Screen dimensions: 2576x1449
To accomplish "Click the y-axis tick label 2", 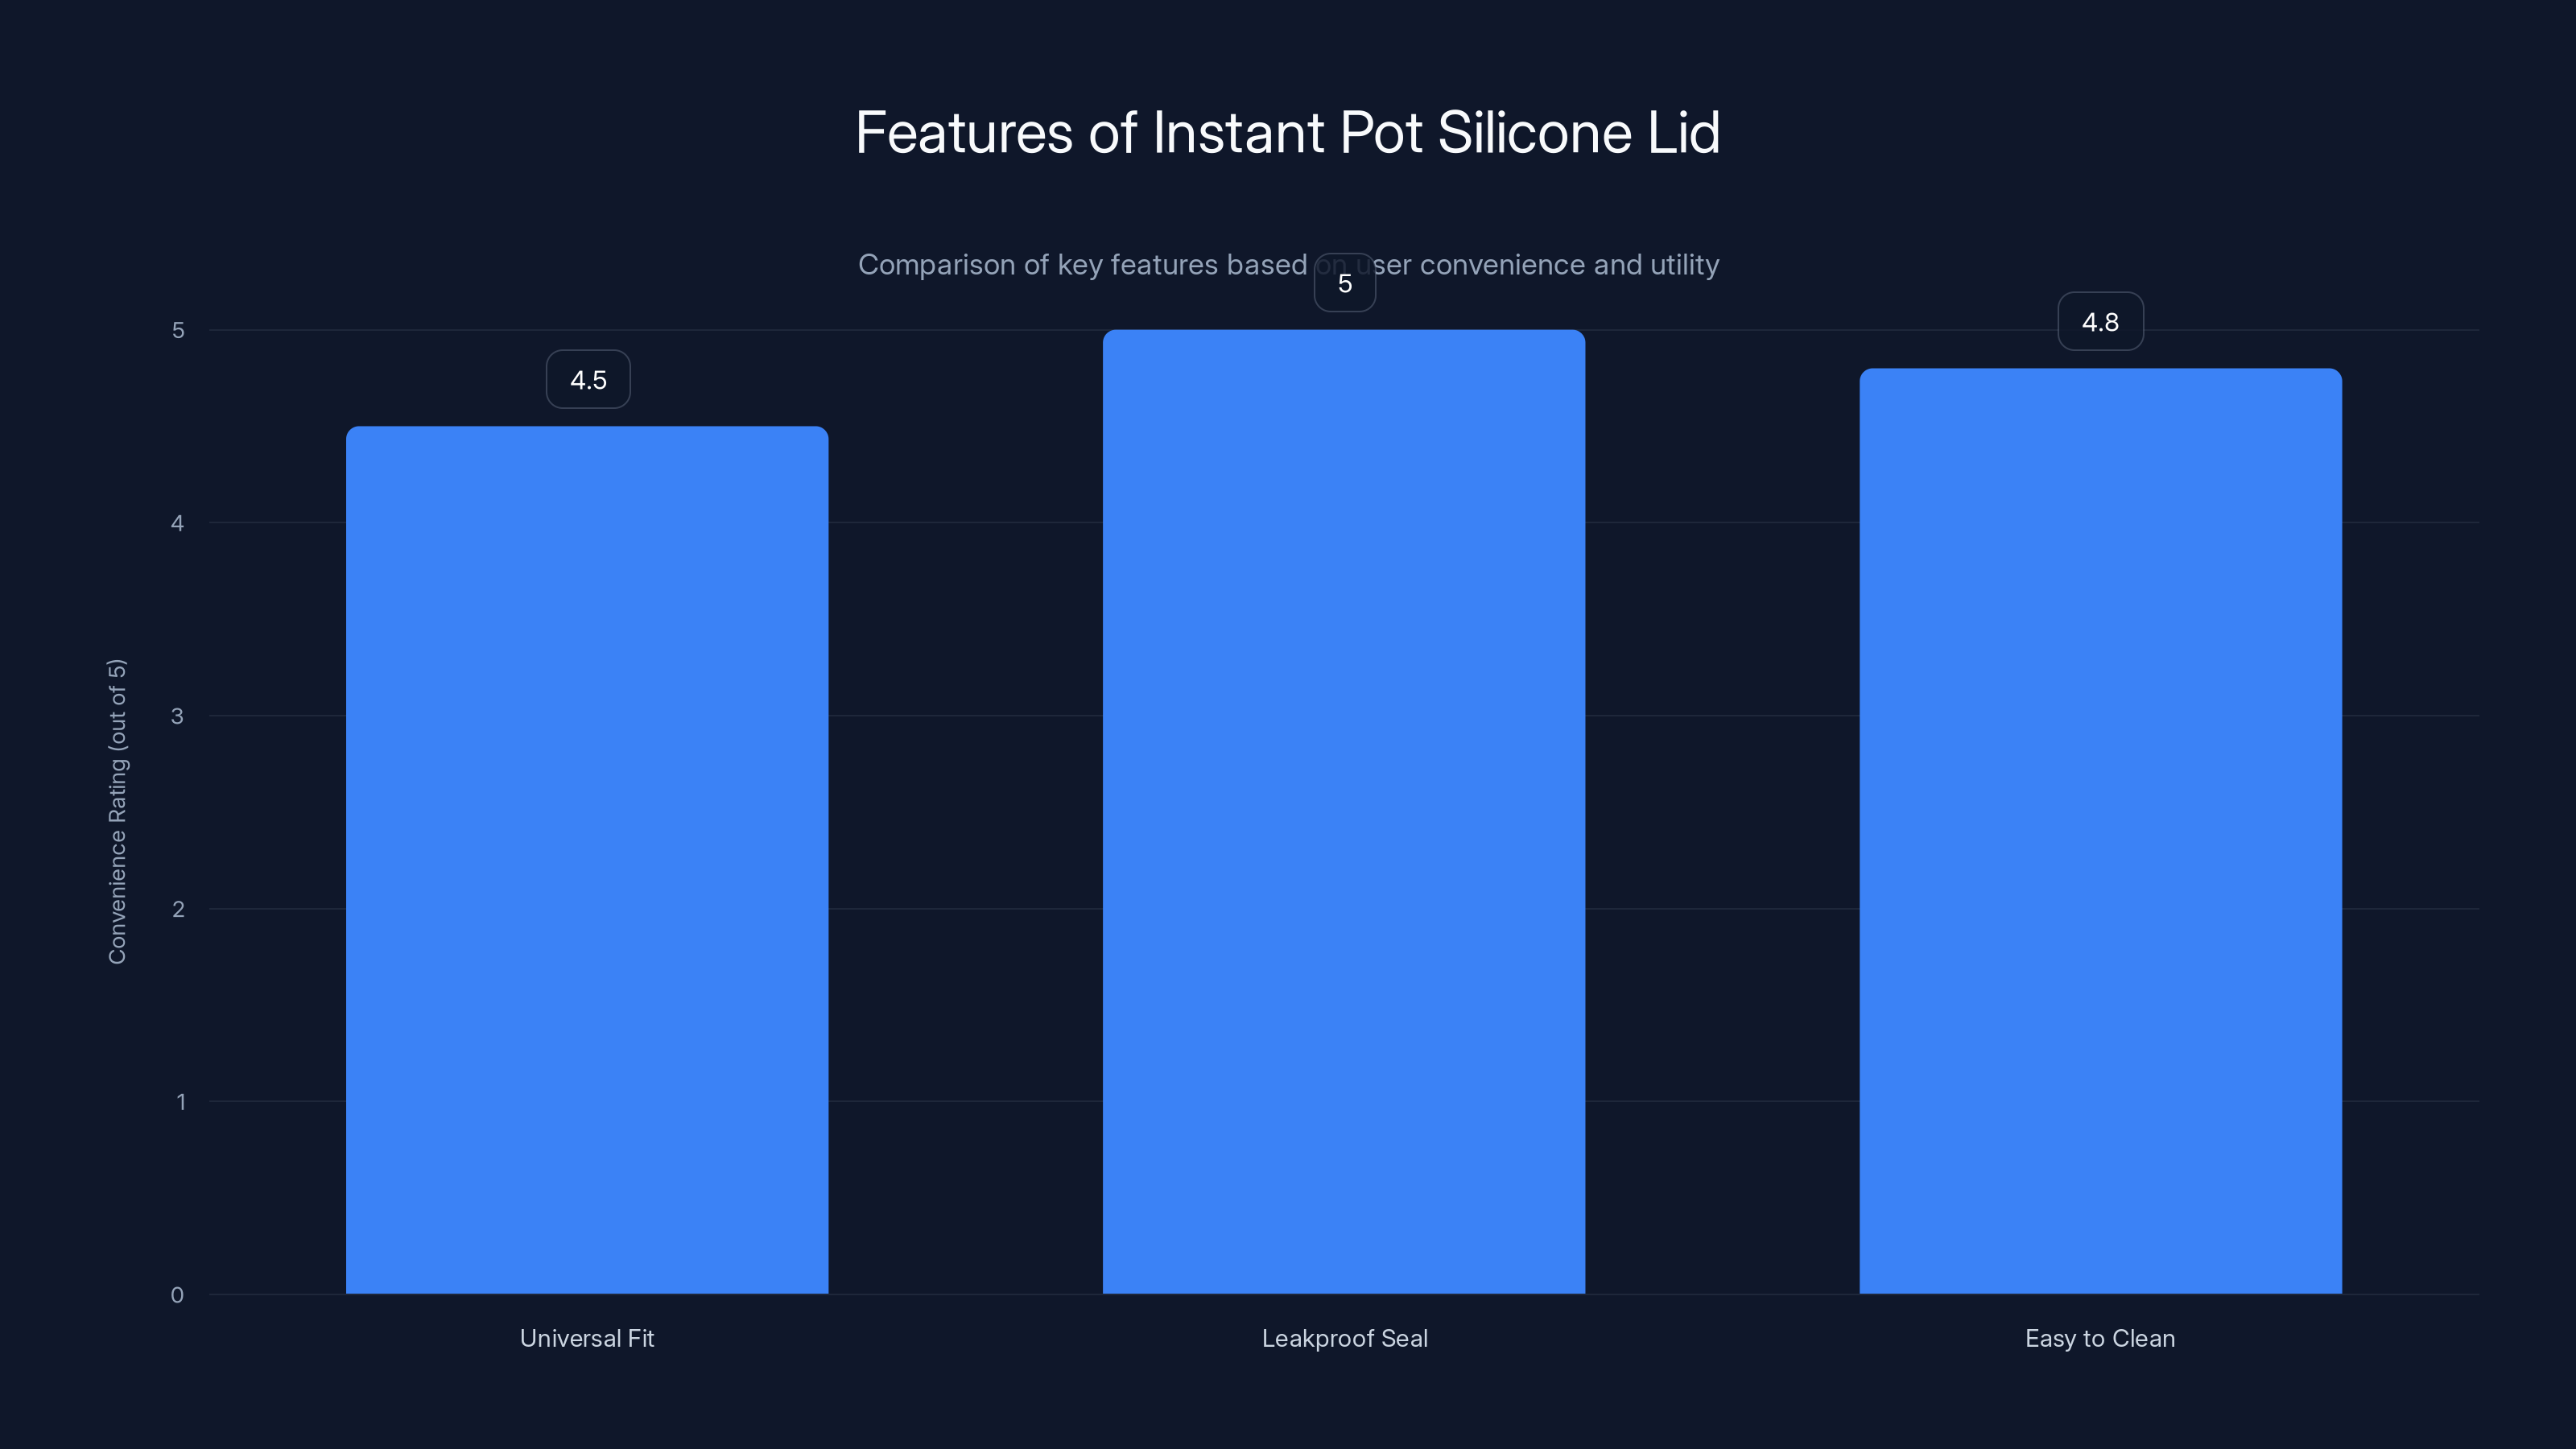I will tap(178, 909).
